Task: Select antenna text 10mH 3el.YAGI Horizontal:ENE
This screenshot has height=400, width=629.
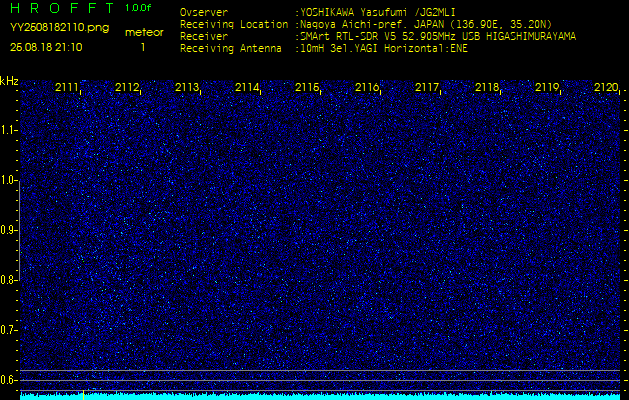Action: [x=384, y=49]
